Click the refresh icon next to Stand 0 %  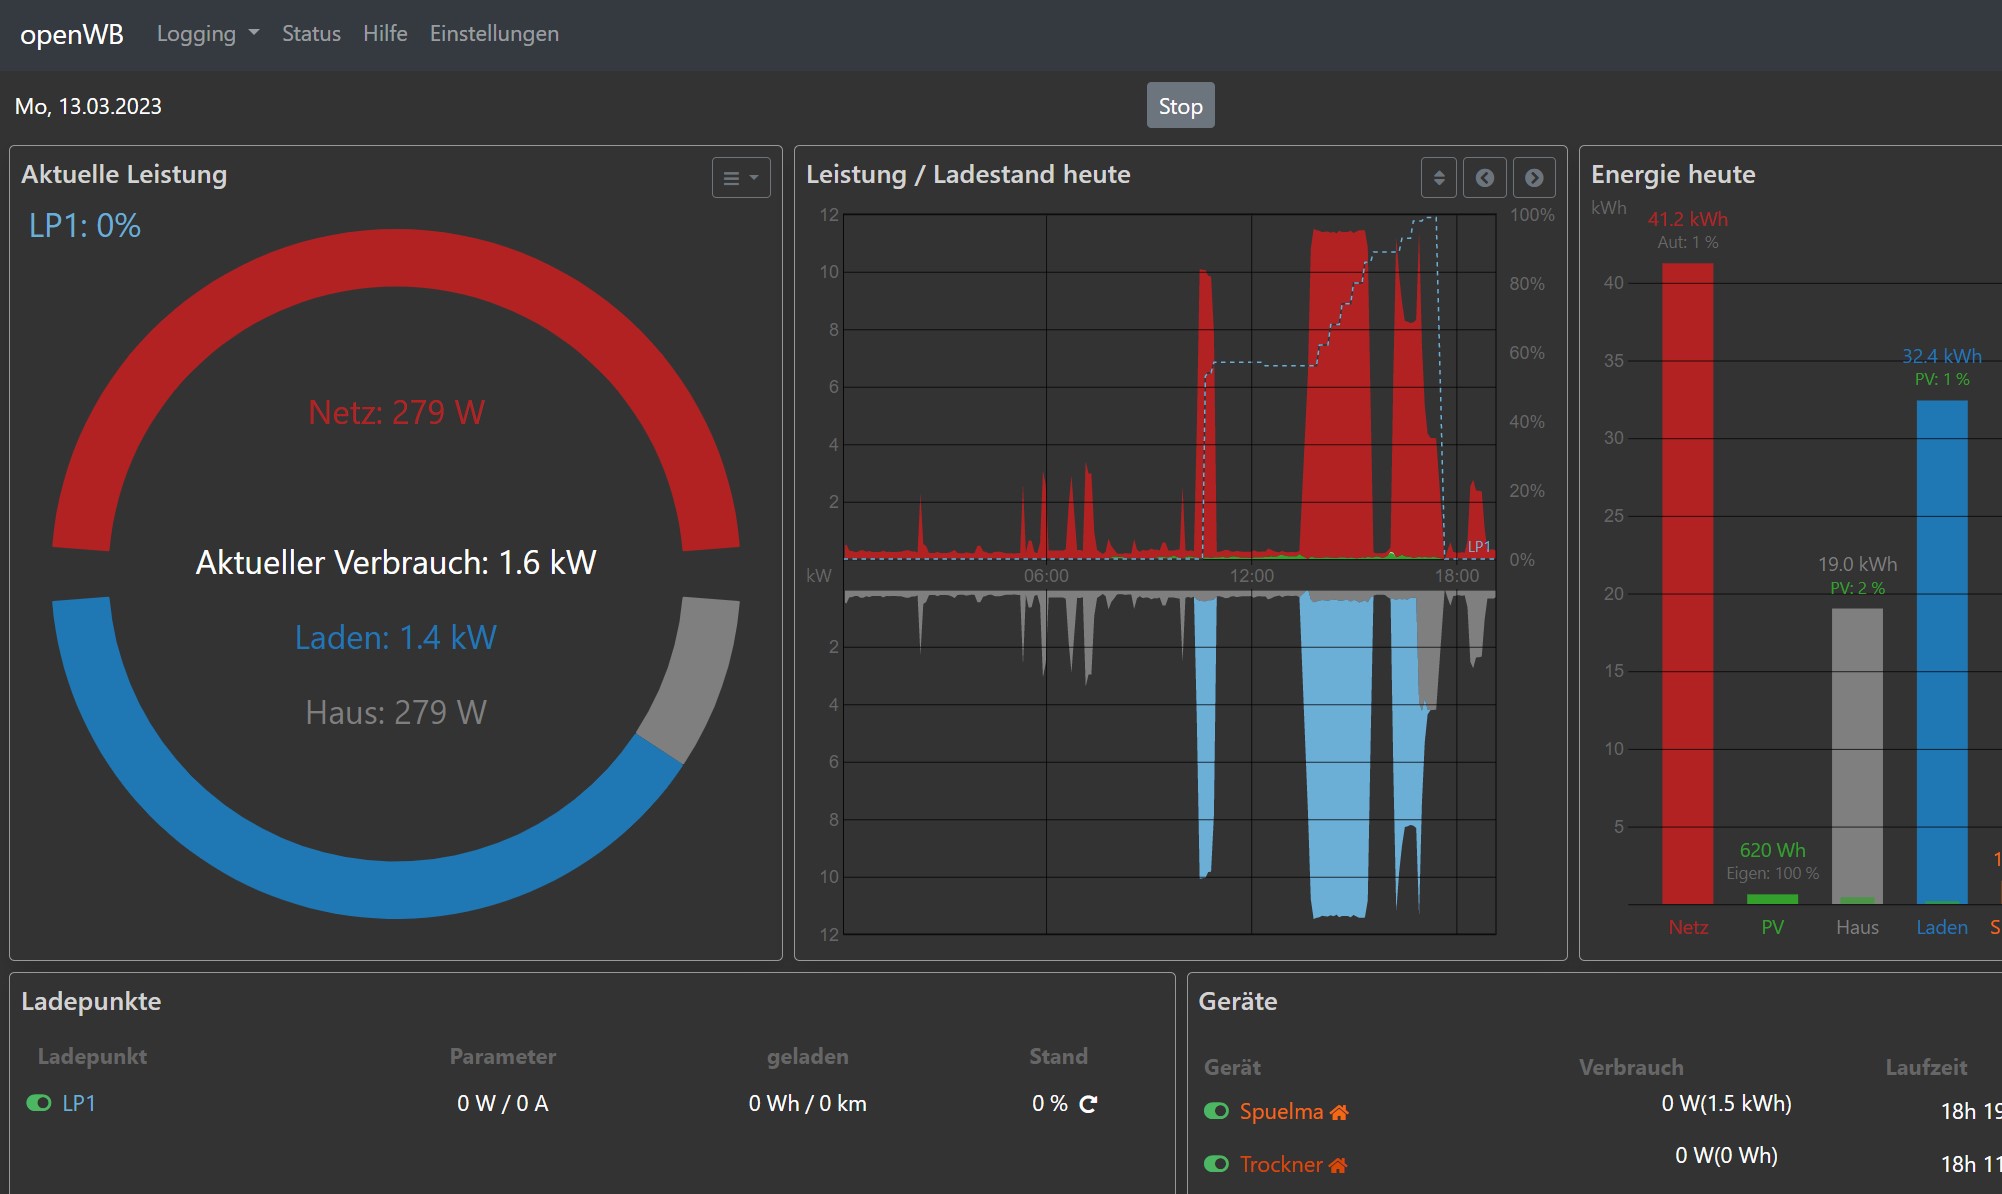click(1088, 1104)
